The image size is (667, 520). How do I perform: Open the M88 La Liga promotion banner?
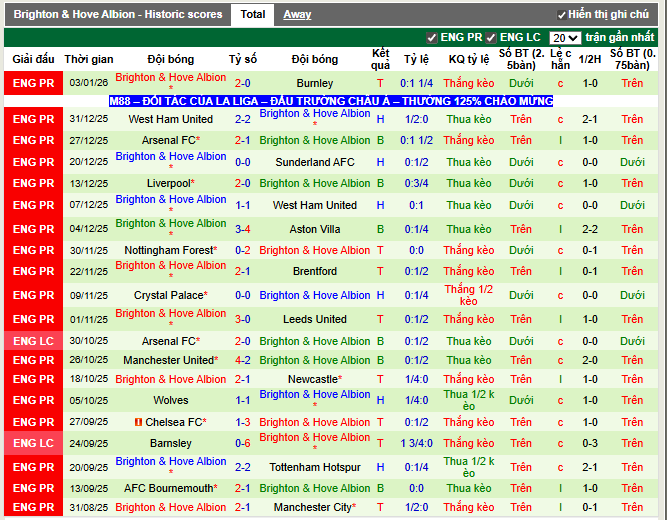331,101
